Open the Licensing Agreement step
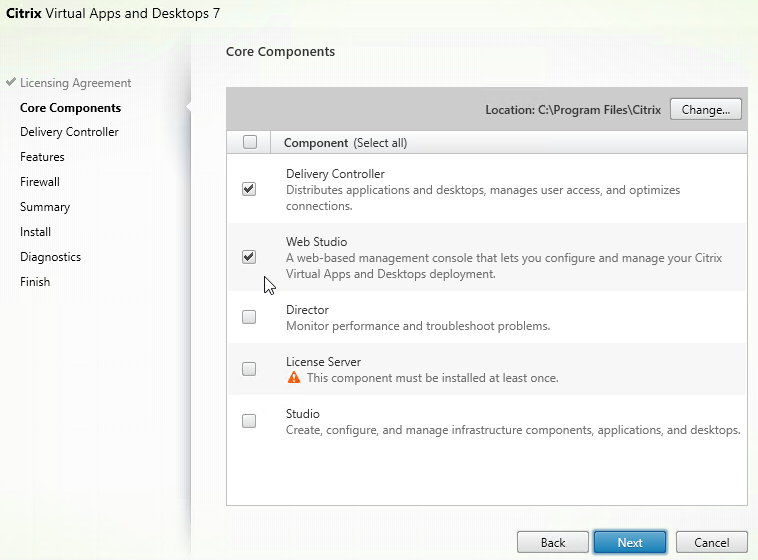The image size is (758, 560). pyautogui.click(x=75, y=83)
